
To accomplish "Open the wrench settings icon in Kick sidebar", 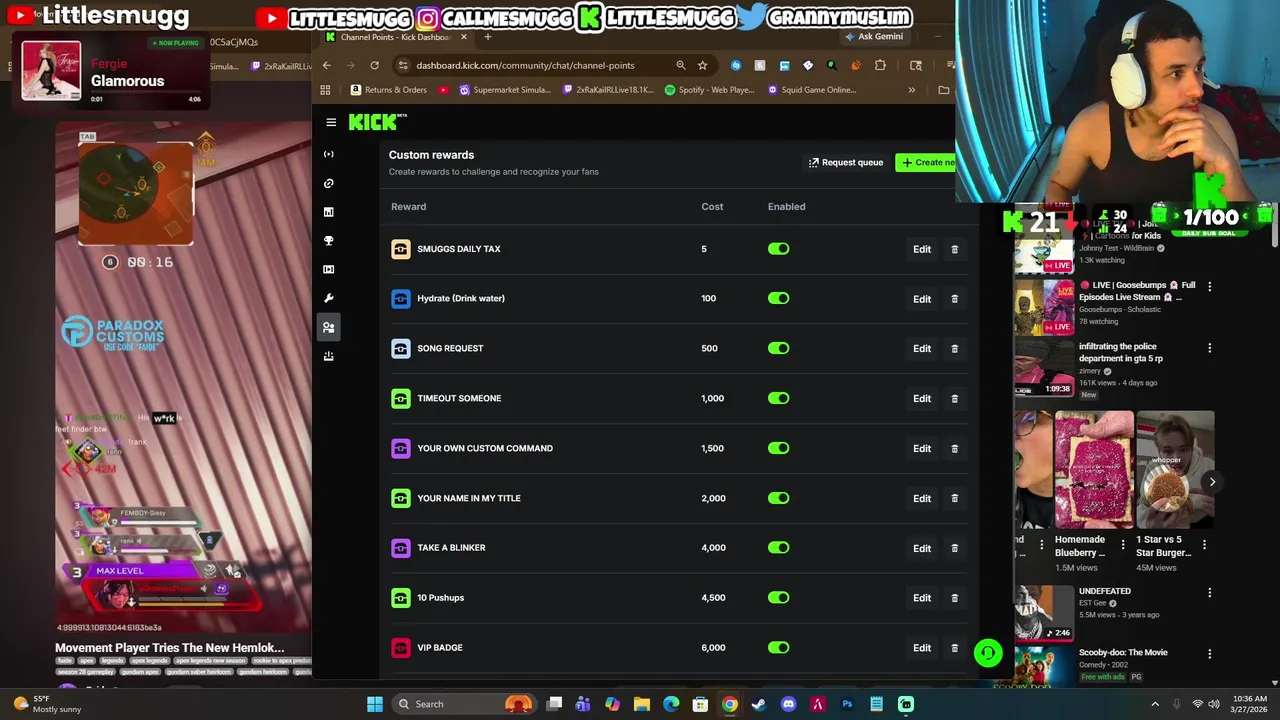I will (329, 298).
